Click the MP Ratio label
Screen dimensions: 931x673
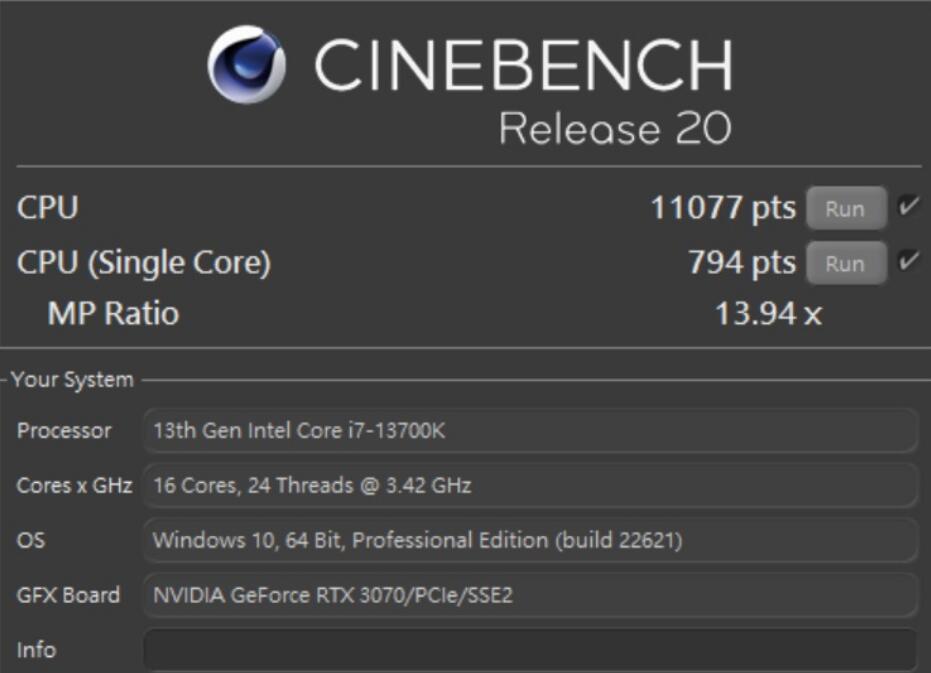pyautogui.click(x=113, y=313)
